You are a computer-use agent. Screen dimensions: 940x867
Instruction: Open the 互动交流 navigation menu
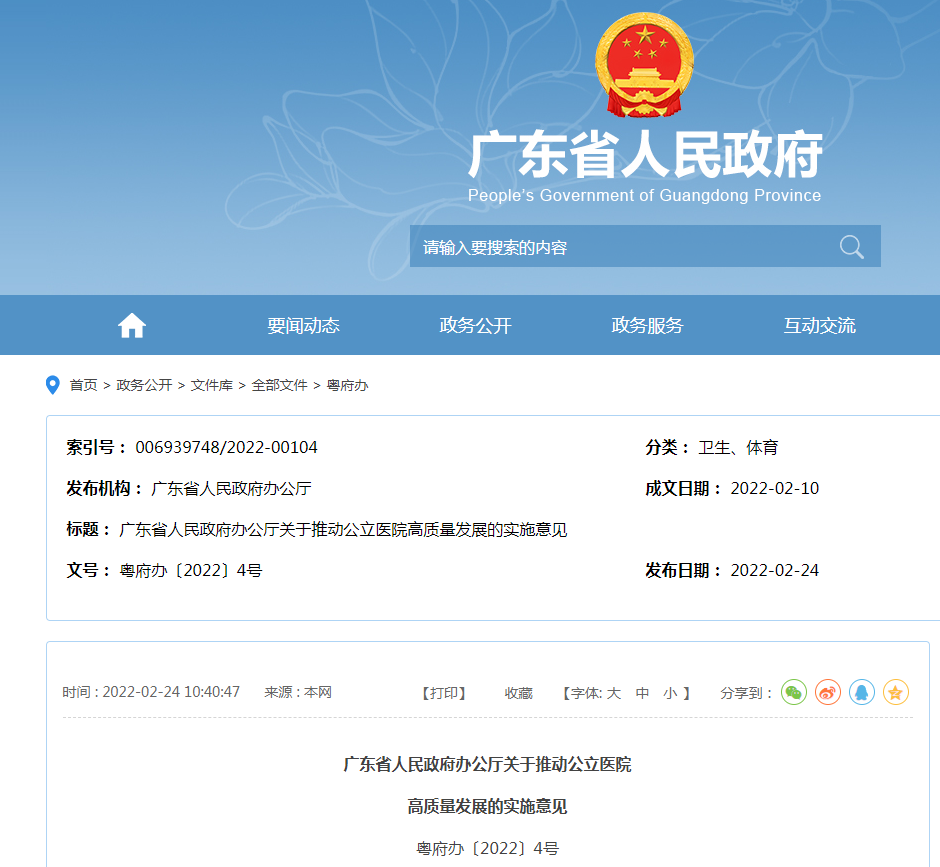click(x=819, y=326)
